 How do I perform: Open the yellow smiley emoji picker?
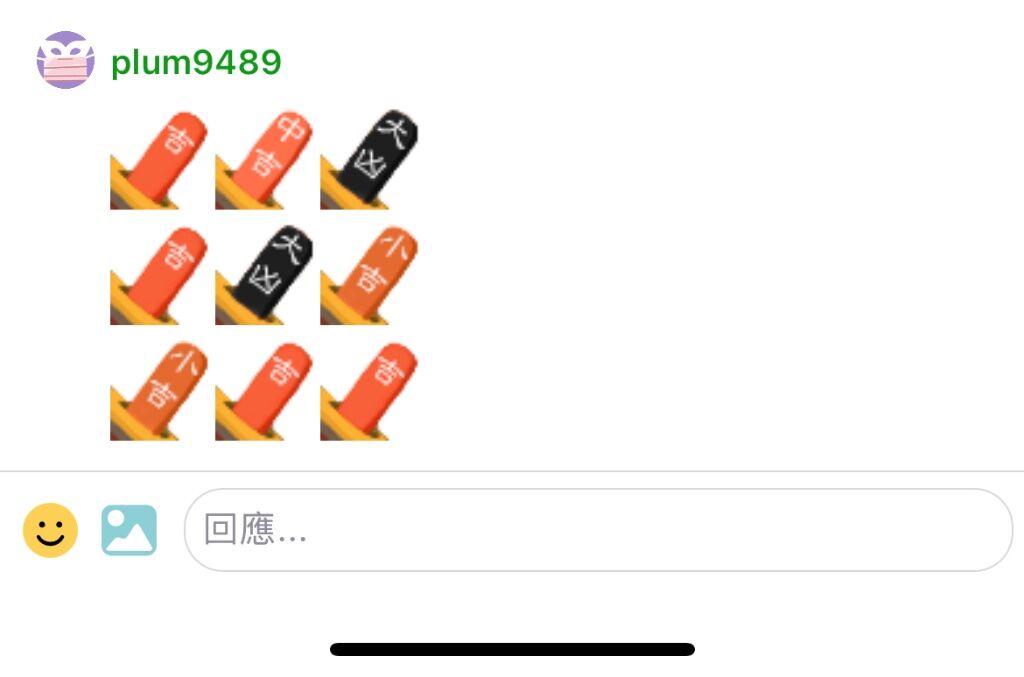point(50,530)
